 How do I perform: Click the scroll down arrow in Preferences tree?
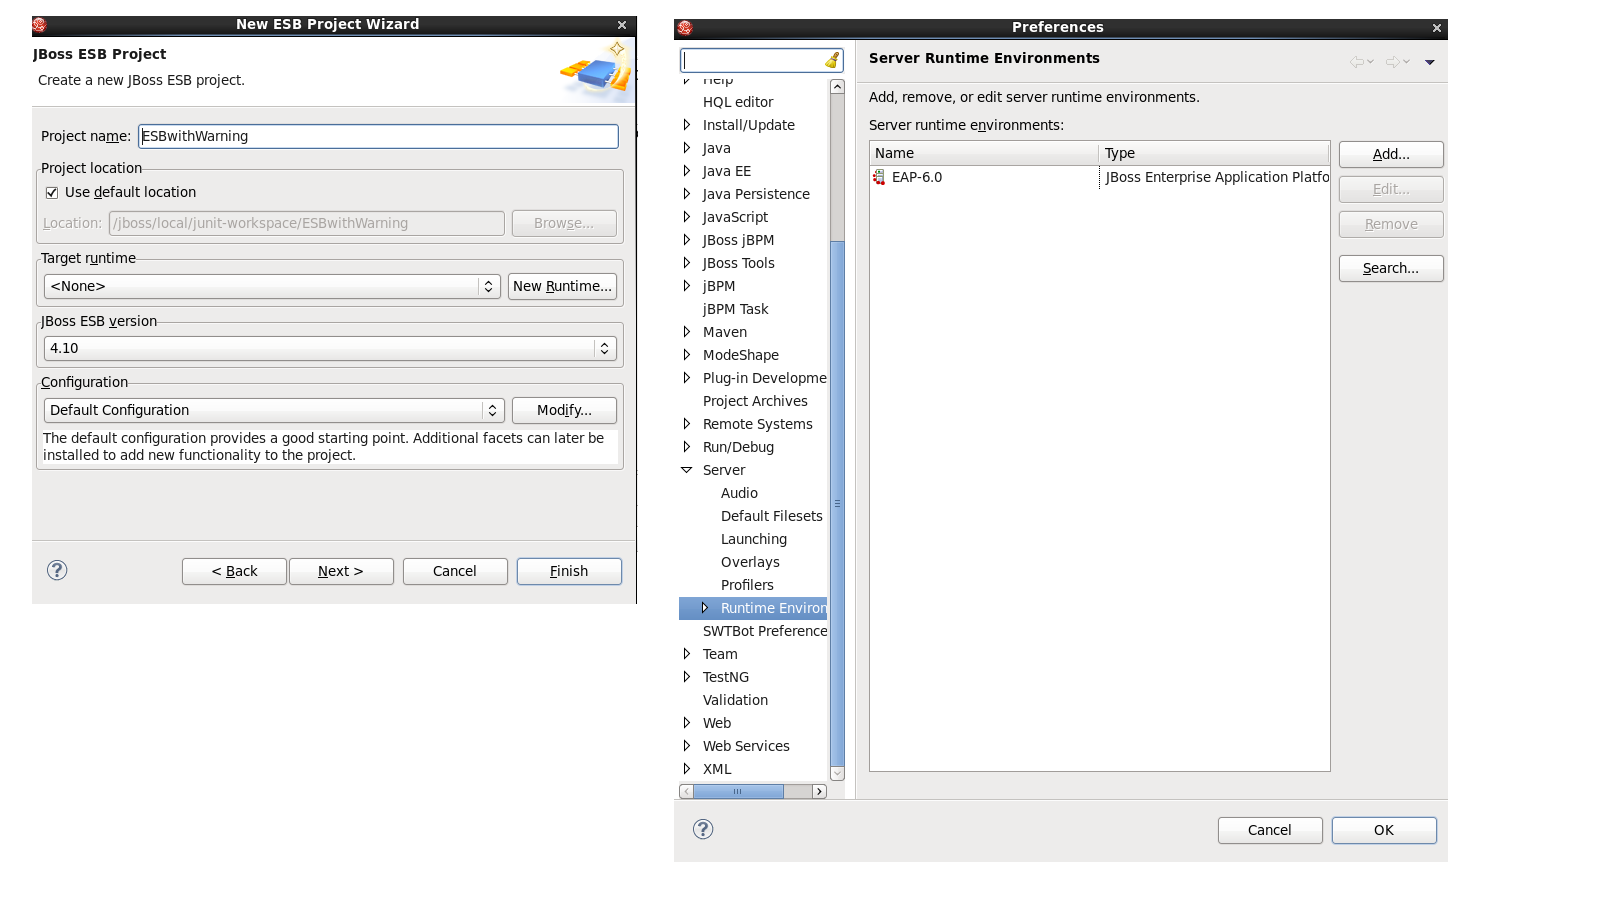(x=838, y=773)
